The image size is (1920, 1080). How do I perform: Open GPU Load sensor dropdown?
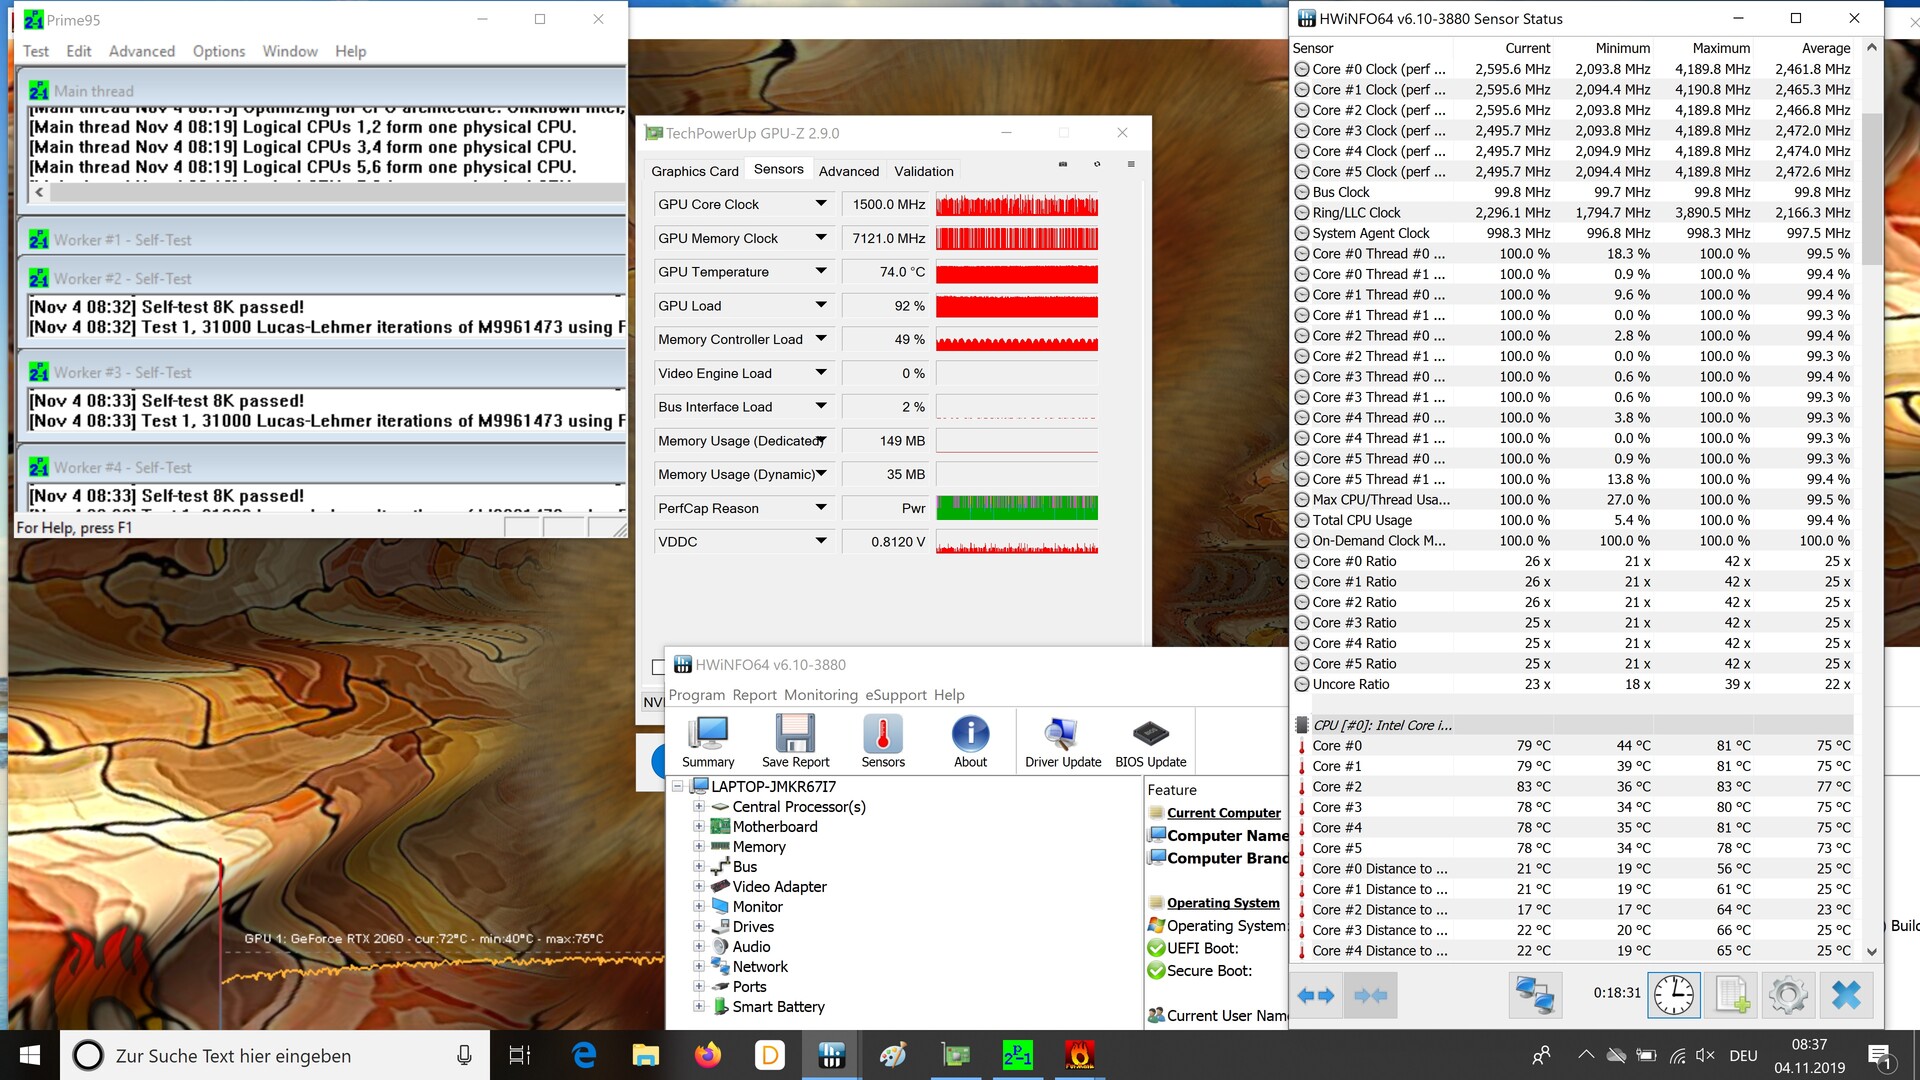point(821,305)
